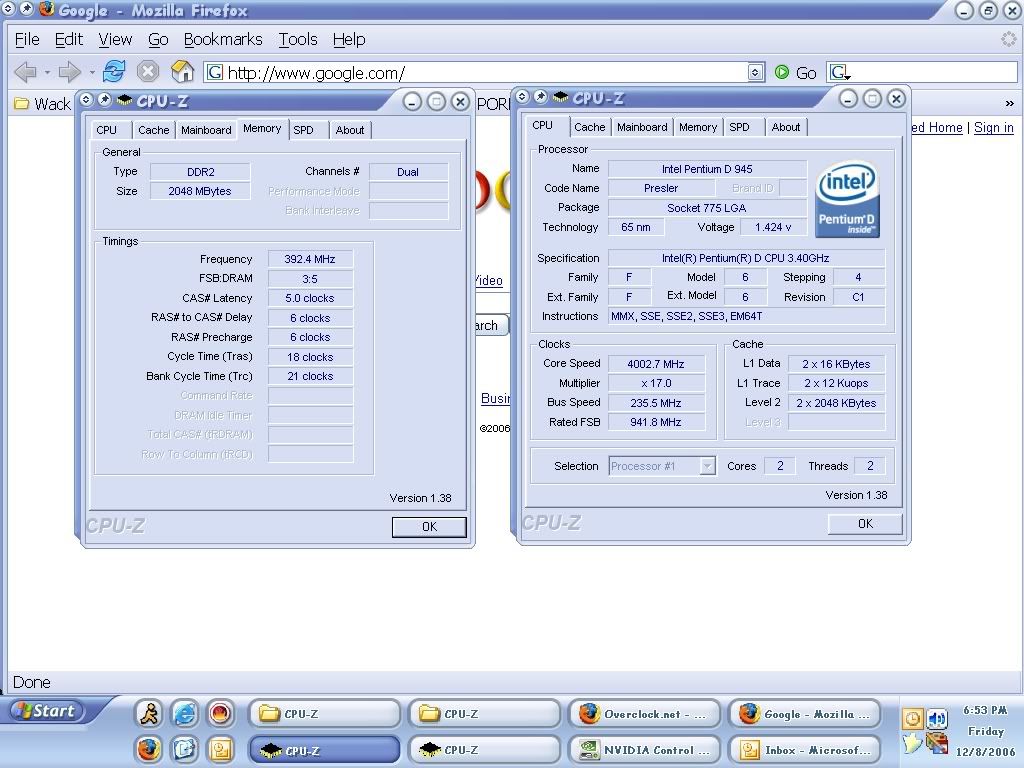Screen dimensions: 1024x768
Task: Click the chip icon on the memory CPU-Z title bar
Action: click(x=124, y=101)
